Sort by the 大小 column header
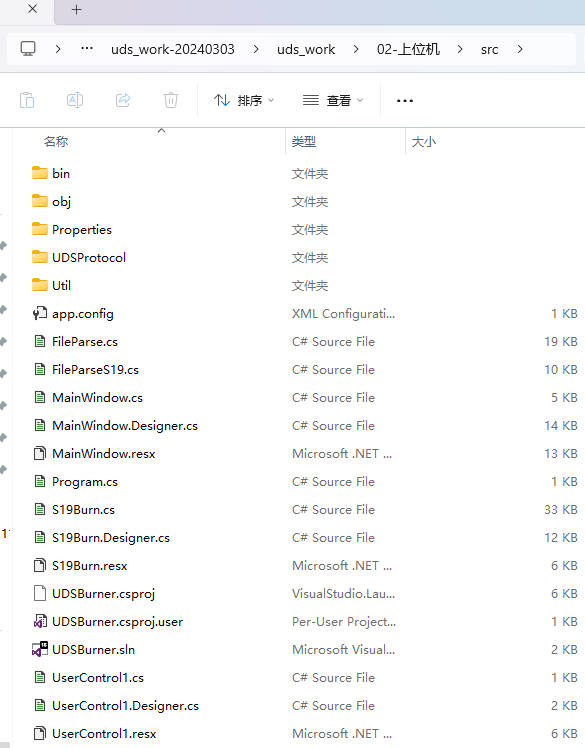 coord(424,141)
